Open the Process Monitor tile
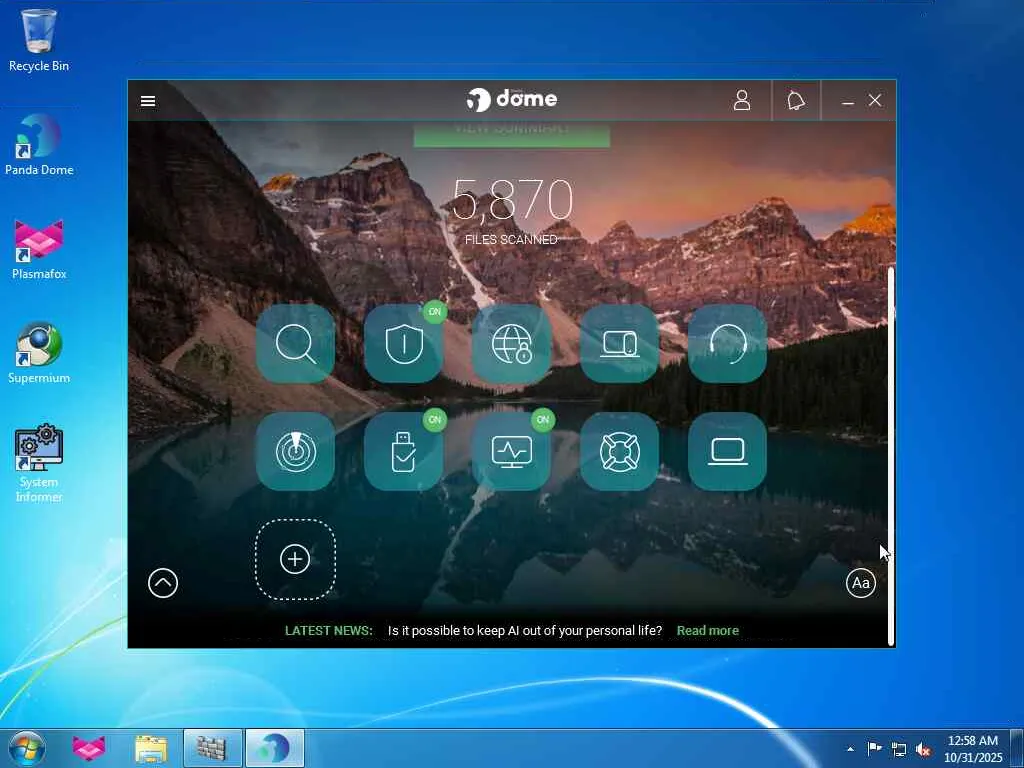The height and width of the screenshot is (768, 1024). [511, 451]
